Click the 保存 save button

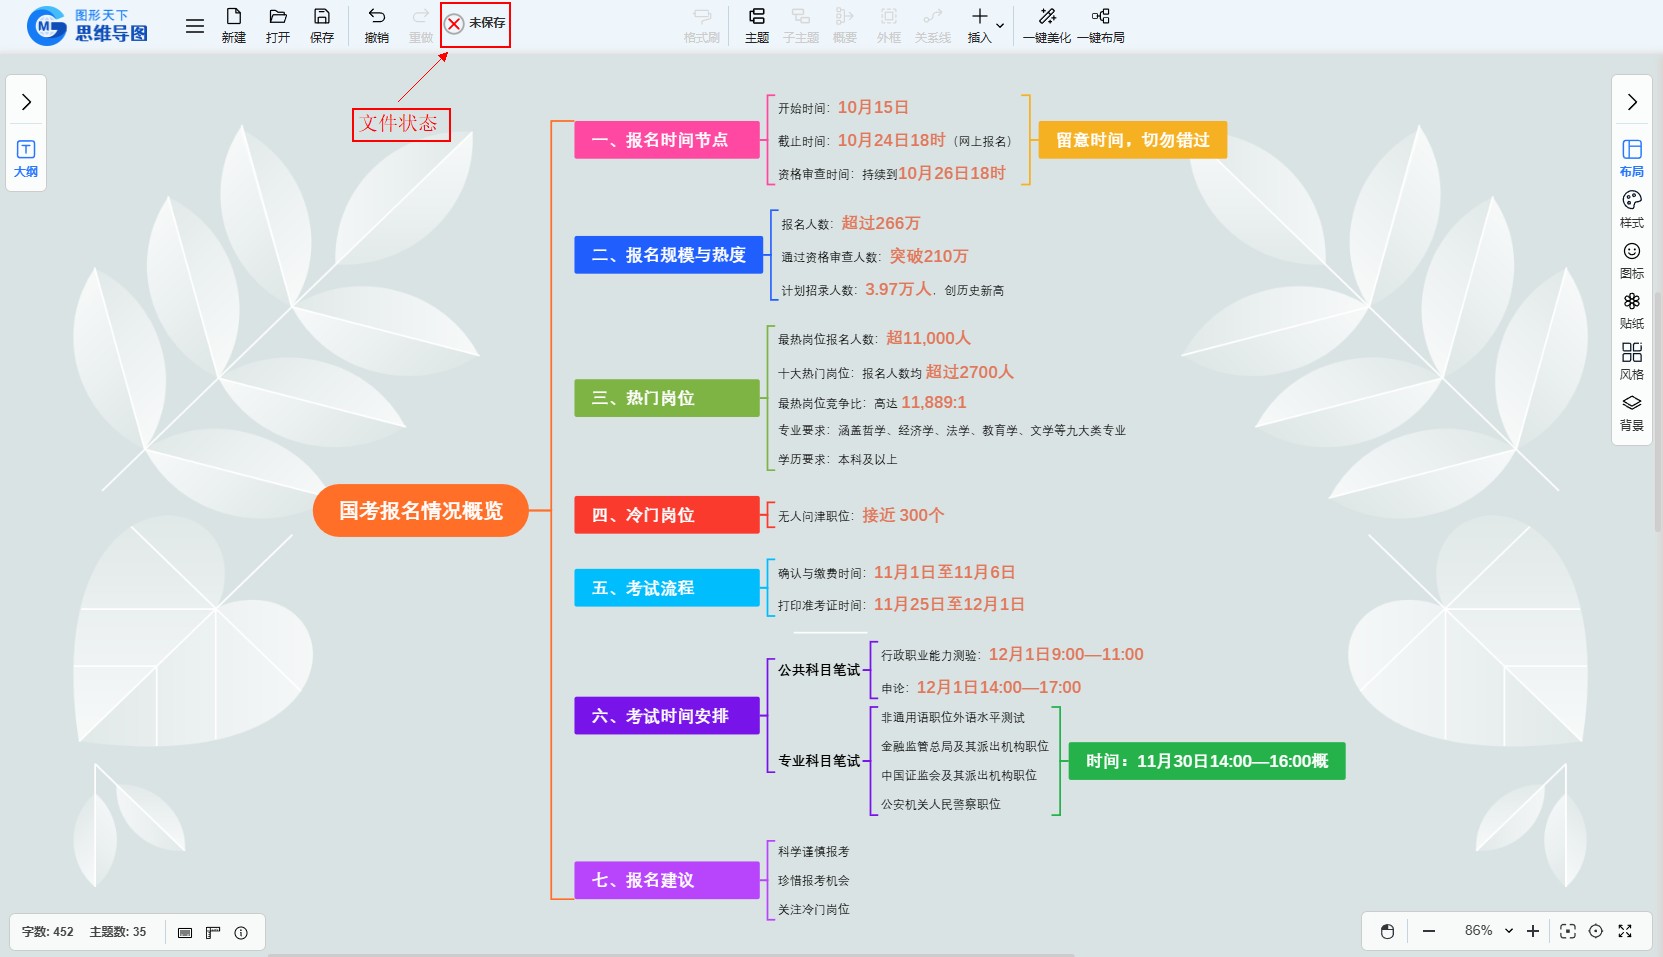tap(321, 25)
